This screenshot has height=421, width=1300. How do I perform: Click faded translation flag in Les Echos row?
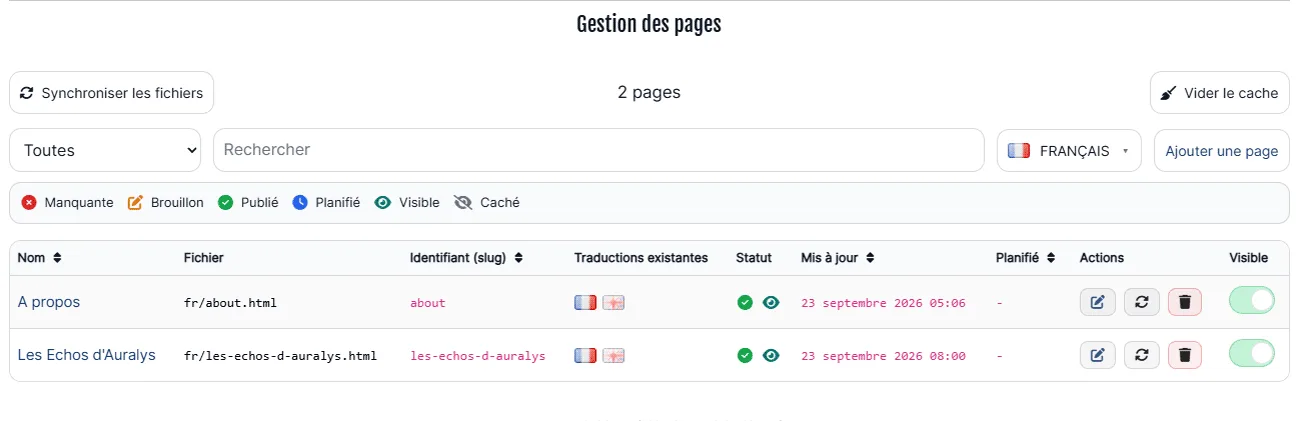pyautogui.click(x=613, y=355)
